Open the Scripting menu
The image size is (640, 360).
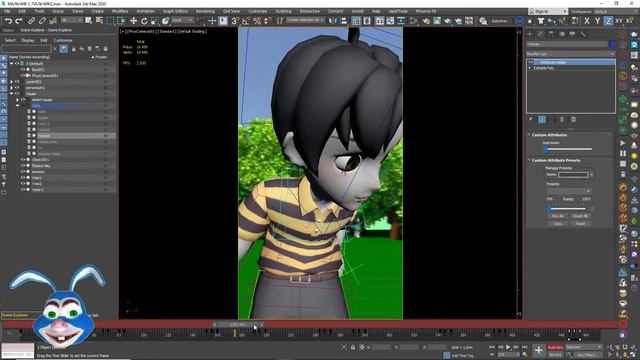[x=283, y=11]
